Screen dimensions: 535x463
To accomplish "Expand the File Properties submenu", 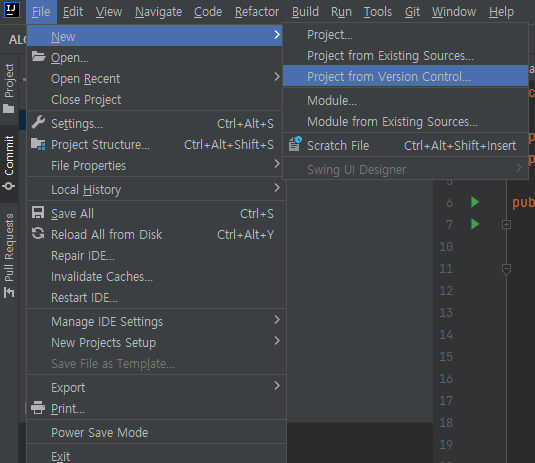I will (156, 165).
